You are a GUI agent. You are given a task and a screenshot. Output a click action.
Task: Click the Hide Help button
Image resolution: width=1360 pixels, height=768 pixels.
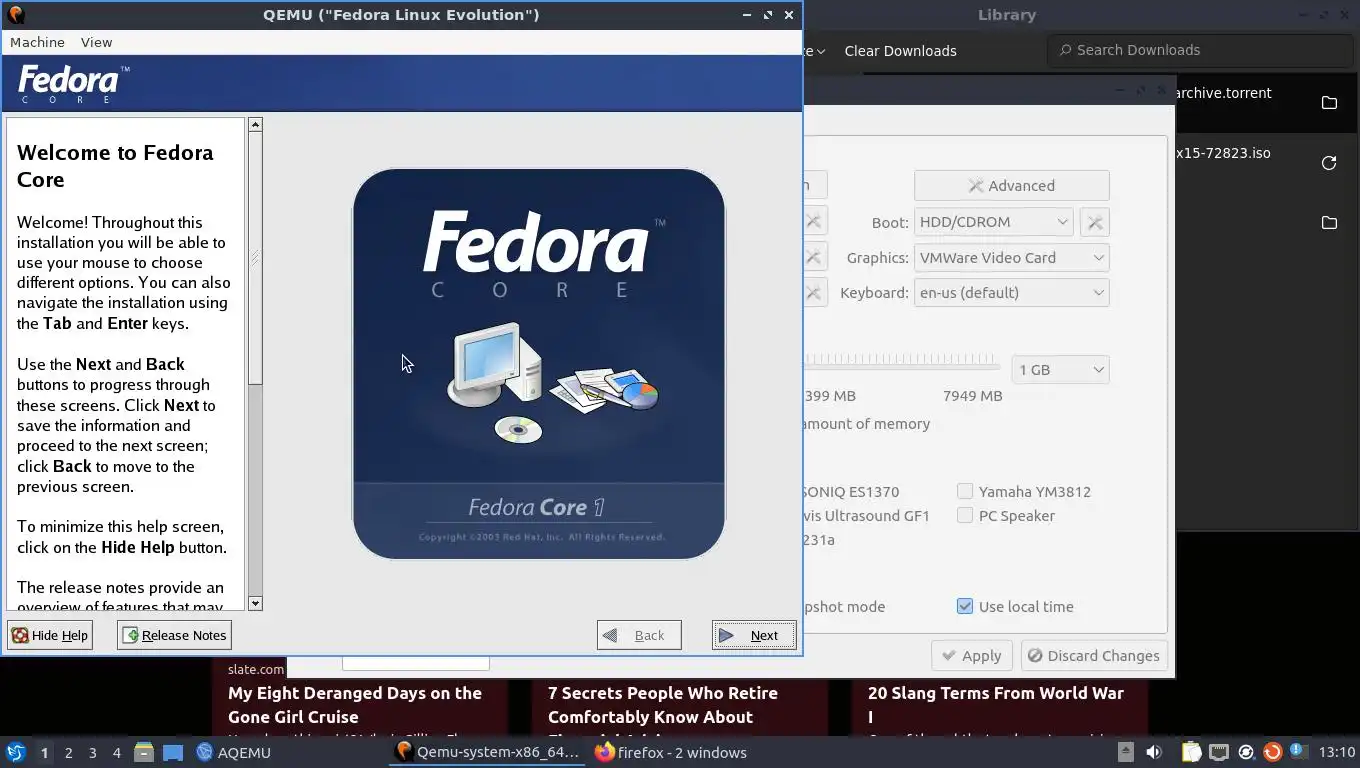[x=50, y=635]
